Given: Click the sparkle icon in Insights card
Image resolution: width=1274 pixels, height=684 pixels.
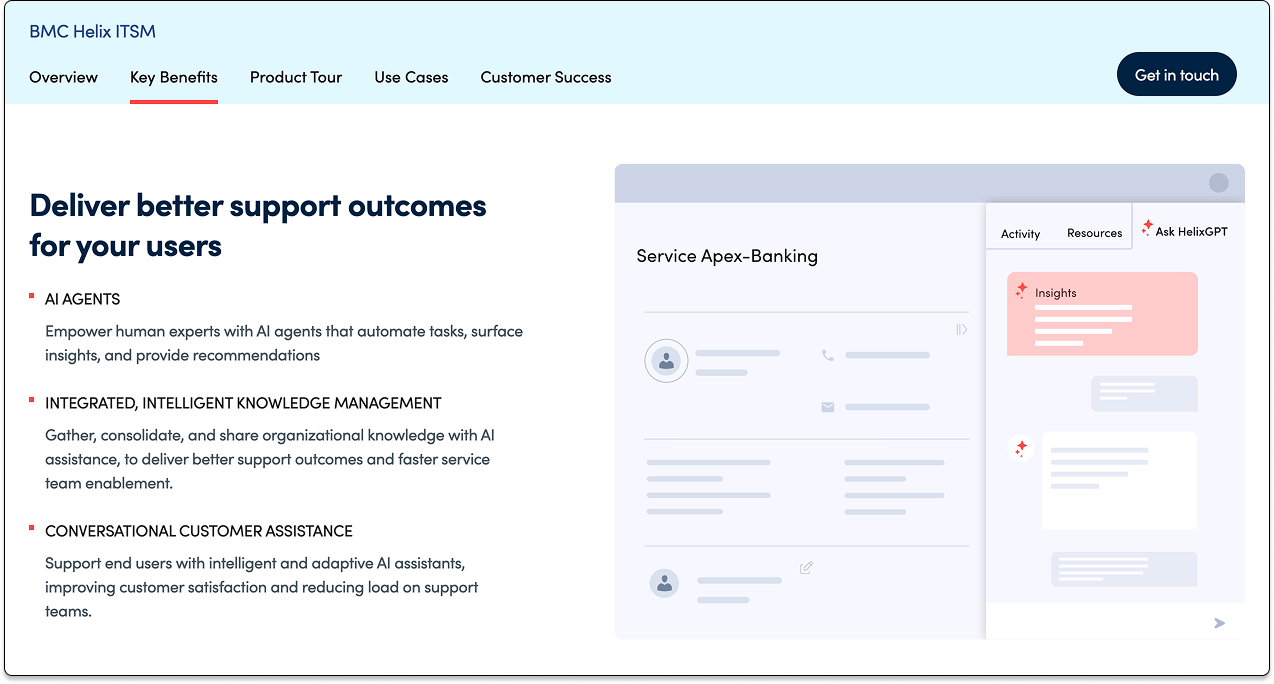Looking at the screenshot, I should point(1021,290).
